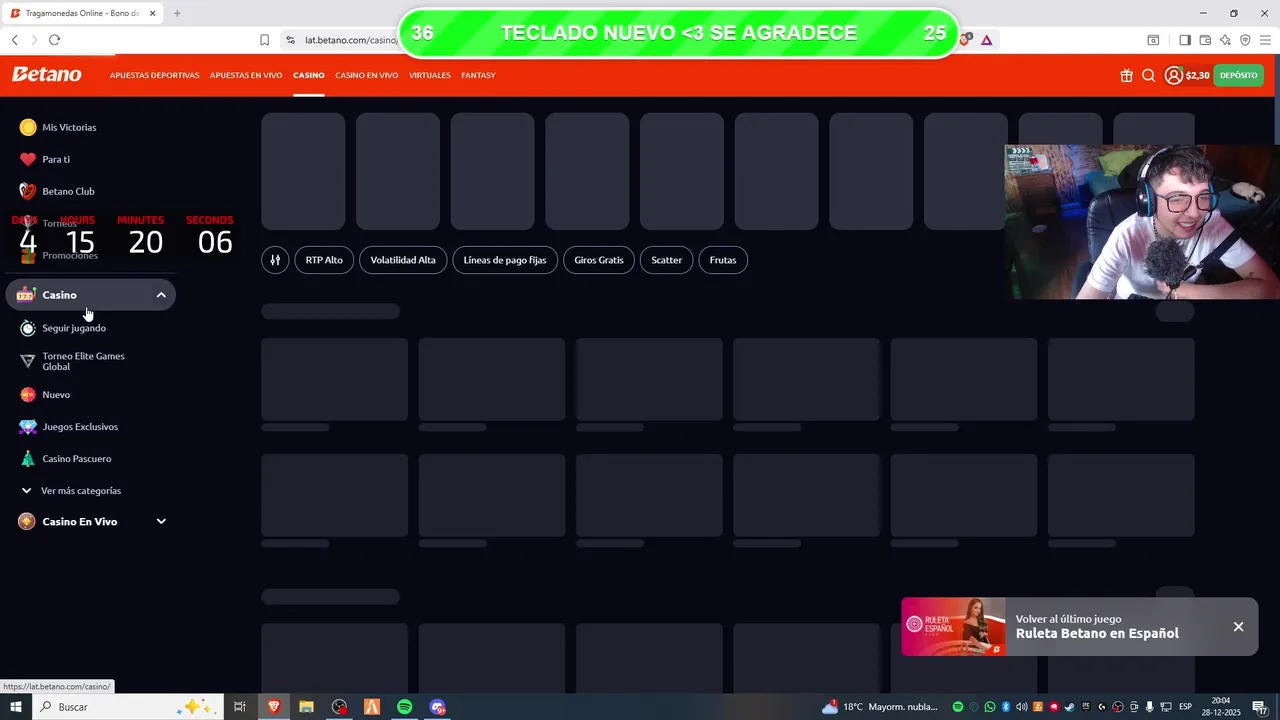Image resolution: width=1280 pixels, height=720 pixels.
Task: Go back in the browser
Action: click(x=15, y=39)
